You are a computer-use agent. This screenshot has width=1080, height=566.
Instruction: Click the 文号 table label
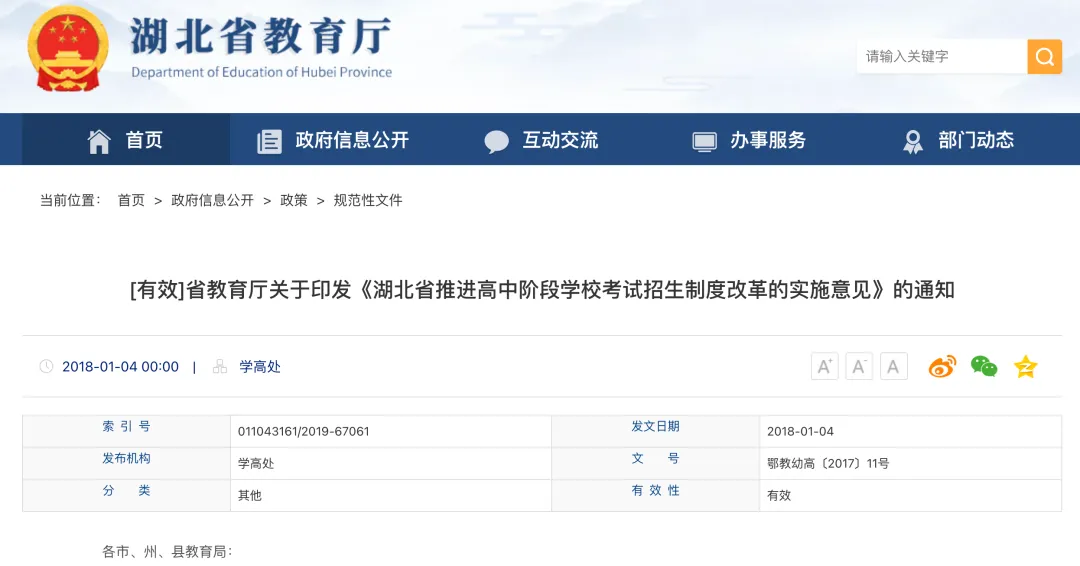pyautogui.click(x=656, y=459)
